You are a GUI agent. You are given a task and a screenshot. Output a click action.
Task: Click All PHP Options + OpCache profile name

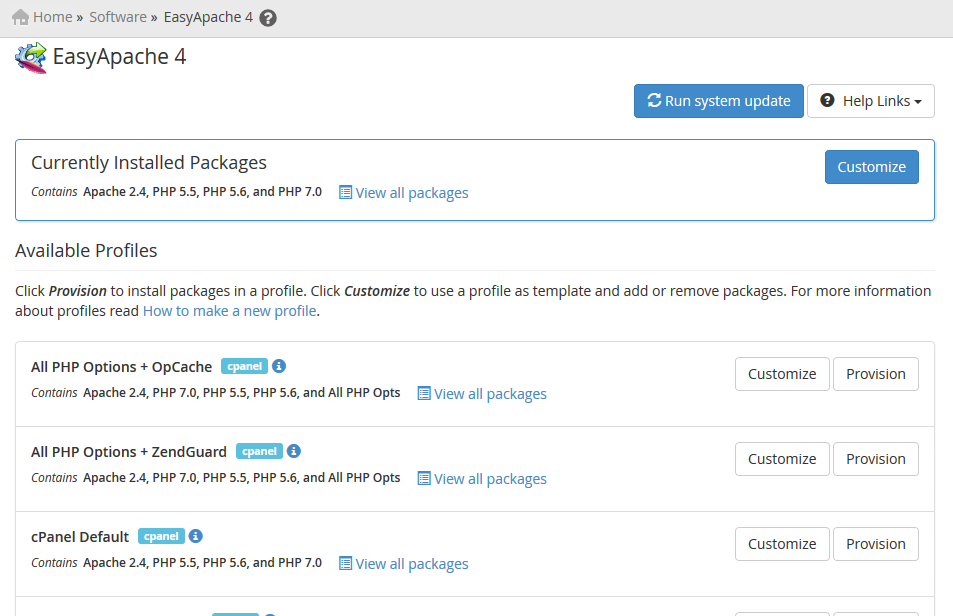(122, 367)
